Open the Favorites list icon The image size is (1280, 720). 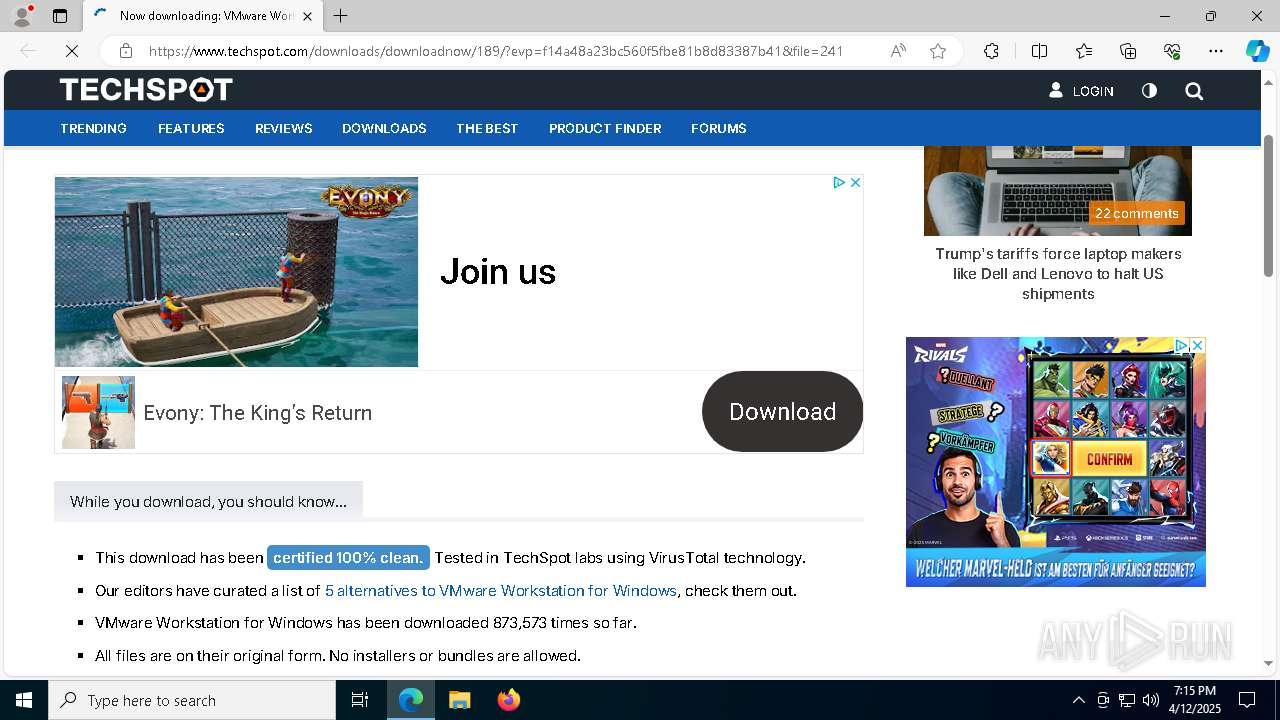pyautogui.click(x=1084, y=51)
